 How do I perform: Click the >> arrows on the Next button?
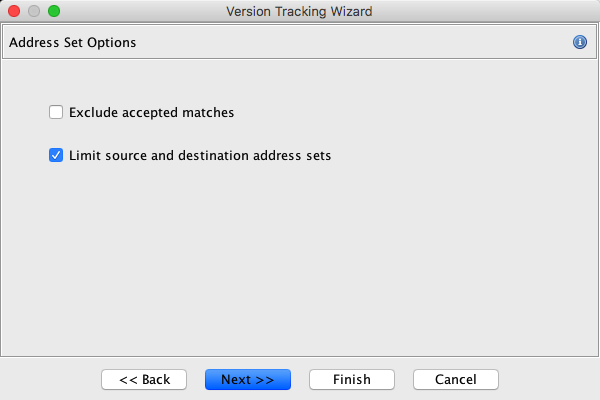point(265,379)
